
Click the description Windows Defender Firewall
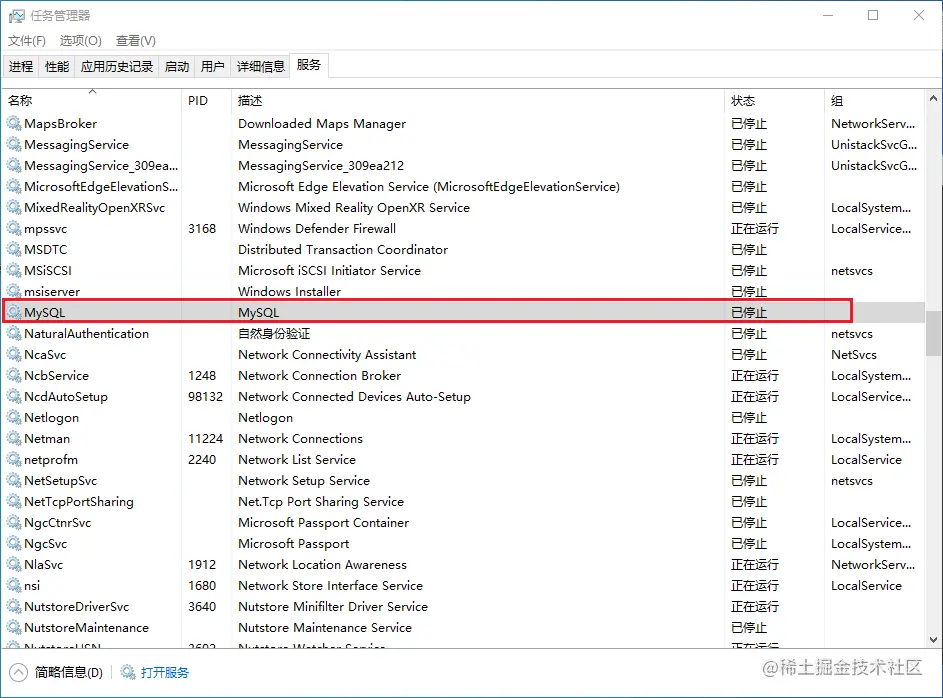click(317, 228)
